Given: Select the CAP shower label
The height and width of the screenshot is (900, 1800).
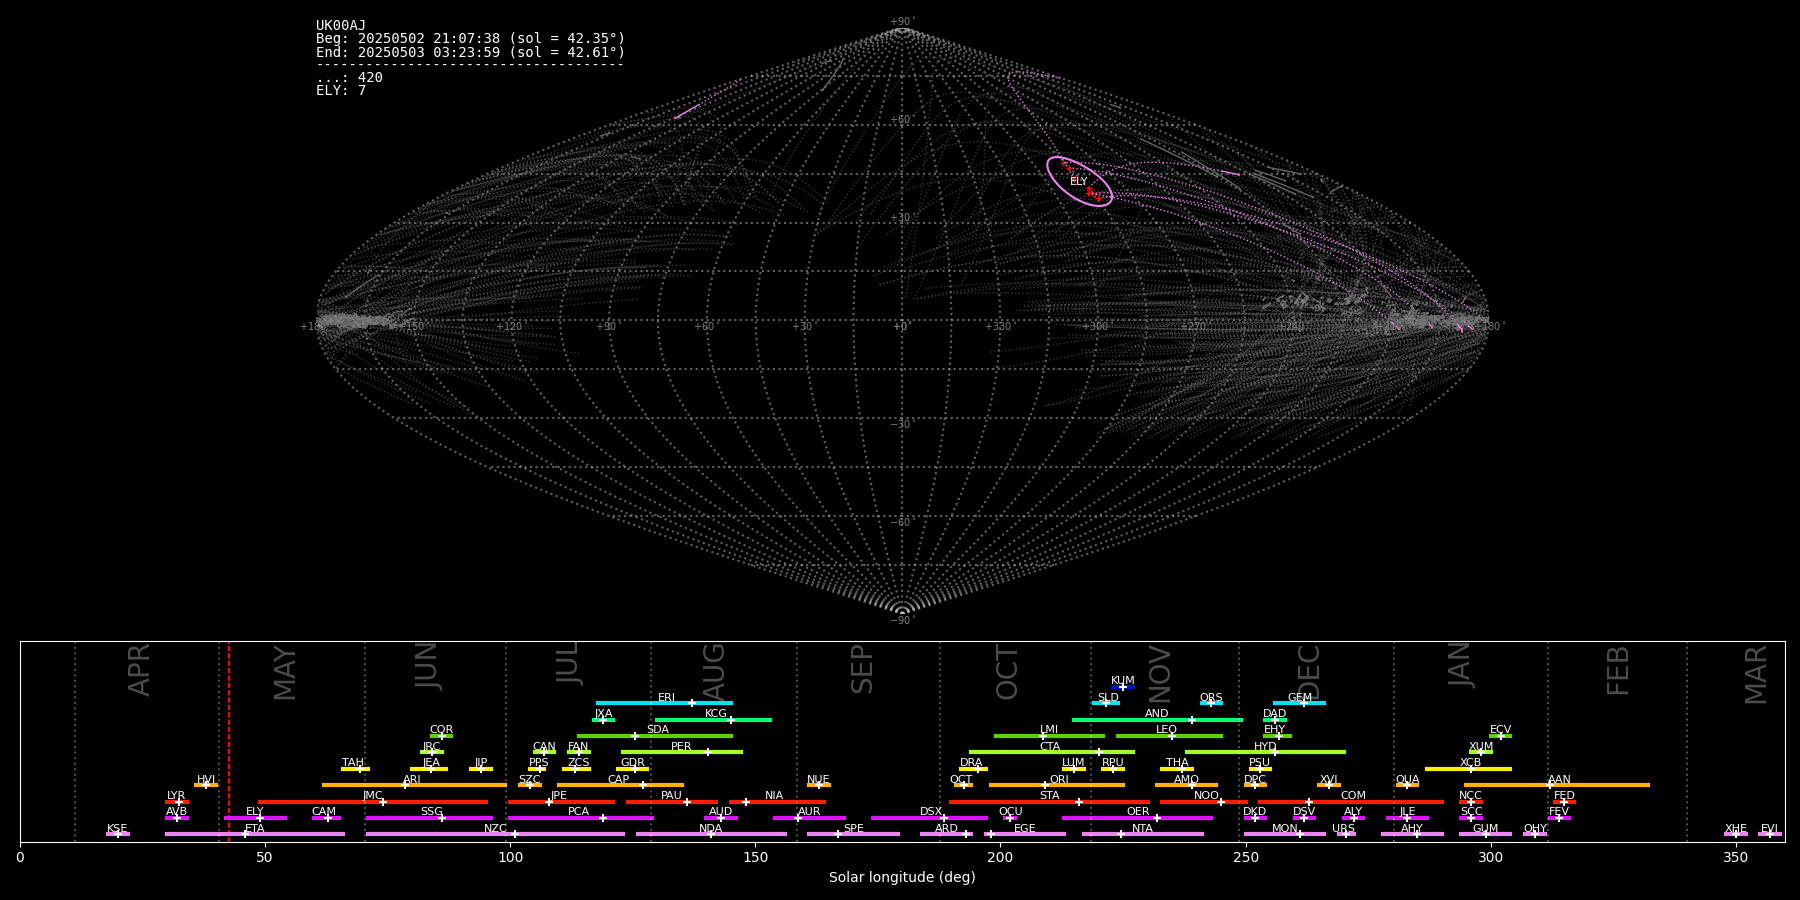Looking at the screenshot, I should pyautogui.click(x=619, y=779).
